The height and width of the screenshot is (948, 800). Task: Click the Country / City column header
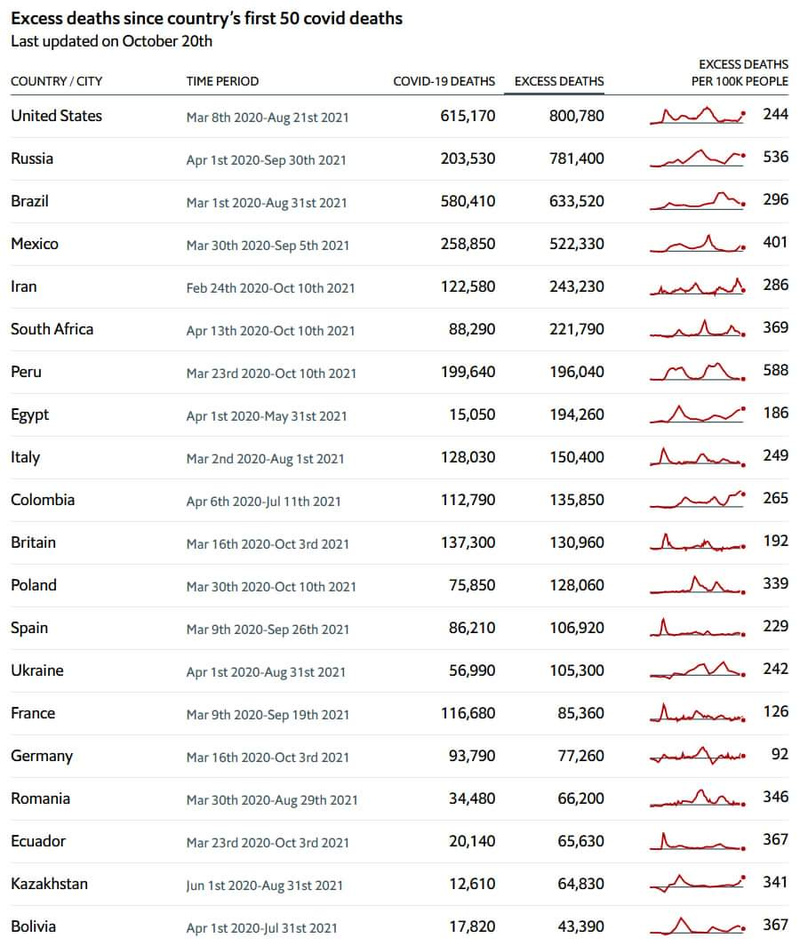click(x=56, y=81)
